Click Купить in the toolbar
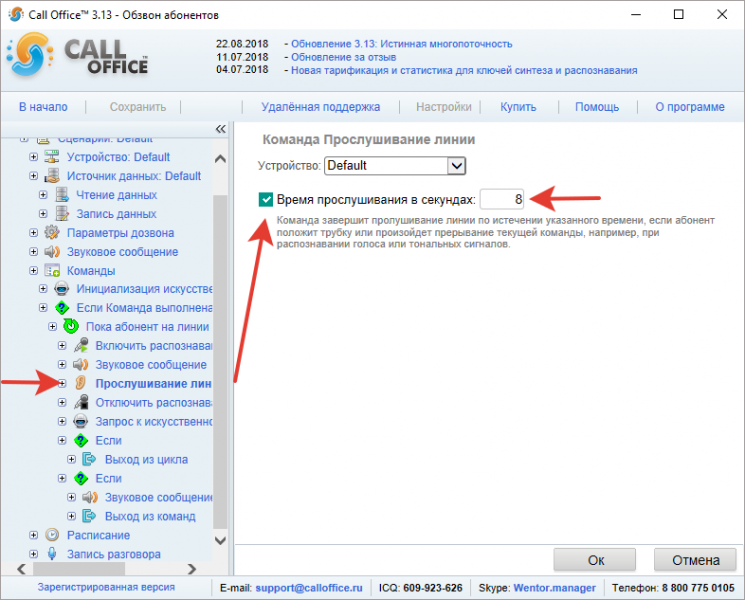 518,107
